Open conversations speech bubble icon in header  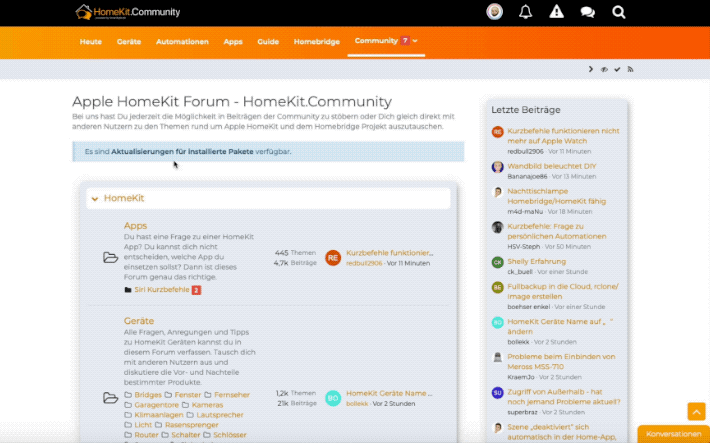click(x=587, y=12)
